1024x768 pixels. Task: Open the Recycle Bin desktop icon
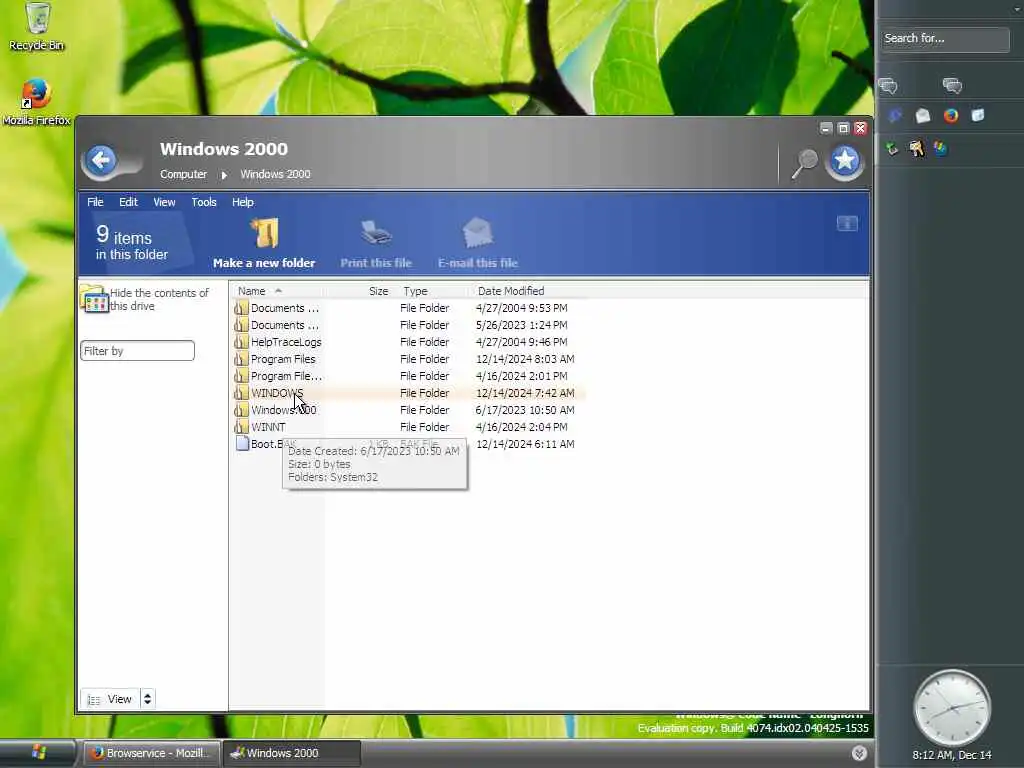pyautogui.click(x=37, y=27)
